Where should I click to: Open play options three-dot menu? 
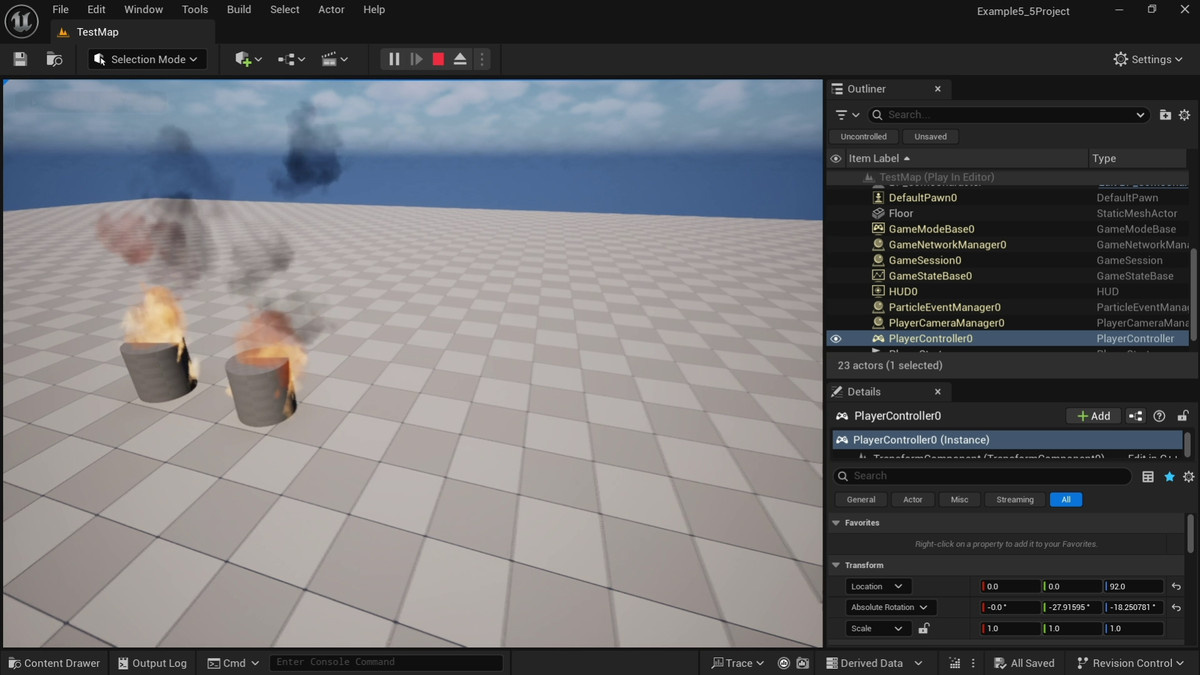click(481, 59)
